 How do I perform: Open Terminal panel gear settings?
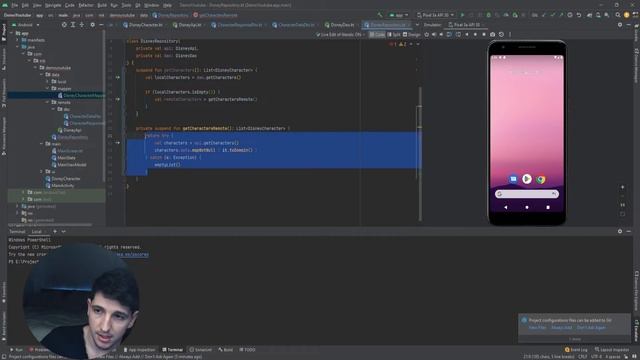click(x=620, y=231)
